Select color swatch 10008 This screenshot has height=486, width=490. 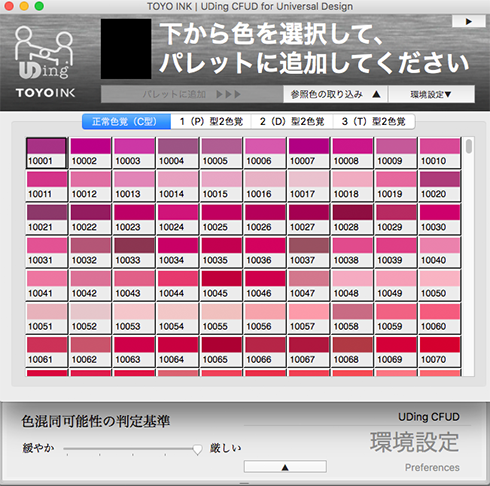(x=352, y=153)
